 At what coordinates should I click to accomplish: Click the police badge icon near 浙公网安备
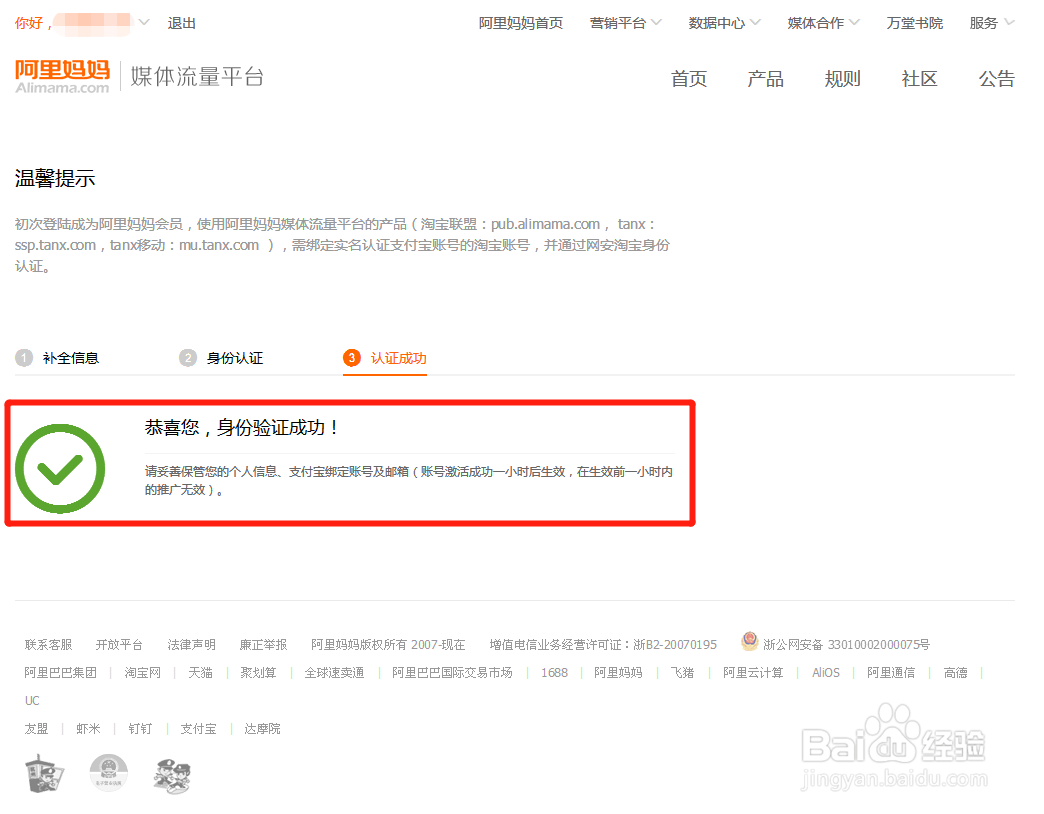click(x=750, y=642)
